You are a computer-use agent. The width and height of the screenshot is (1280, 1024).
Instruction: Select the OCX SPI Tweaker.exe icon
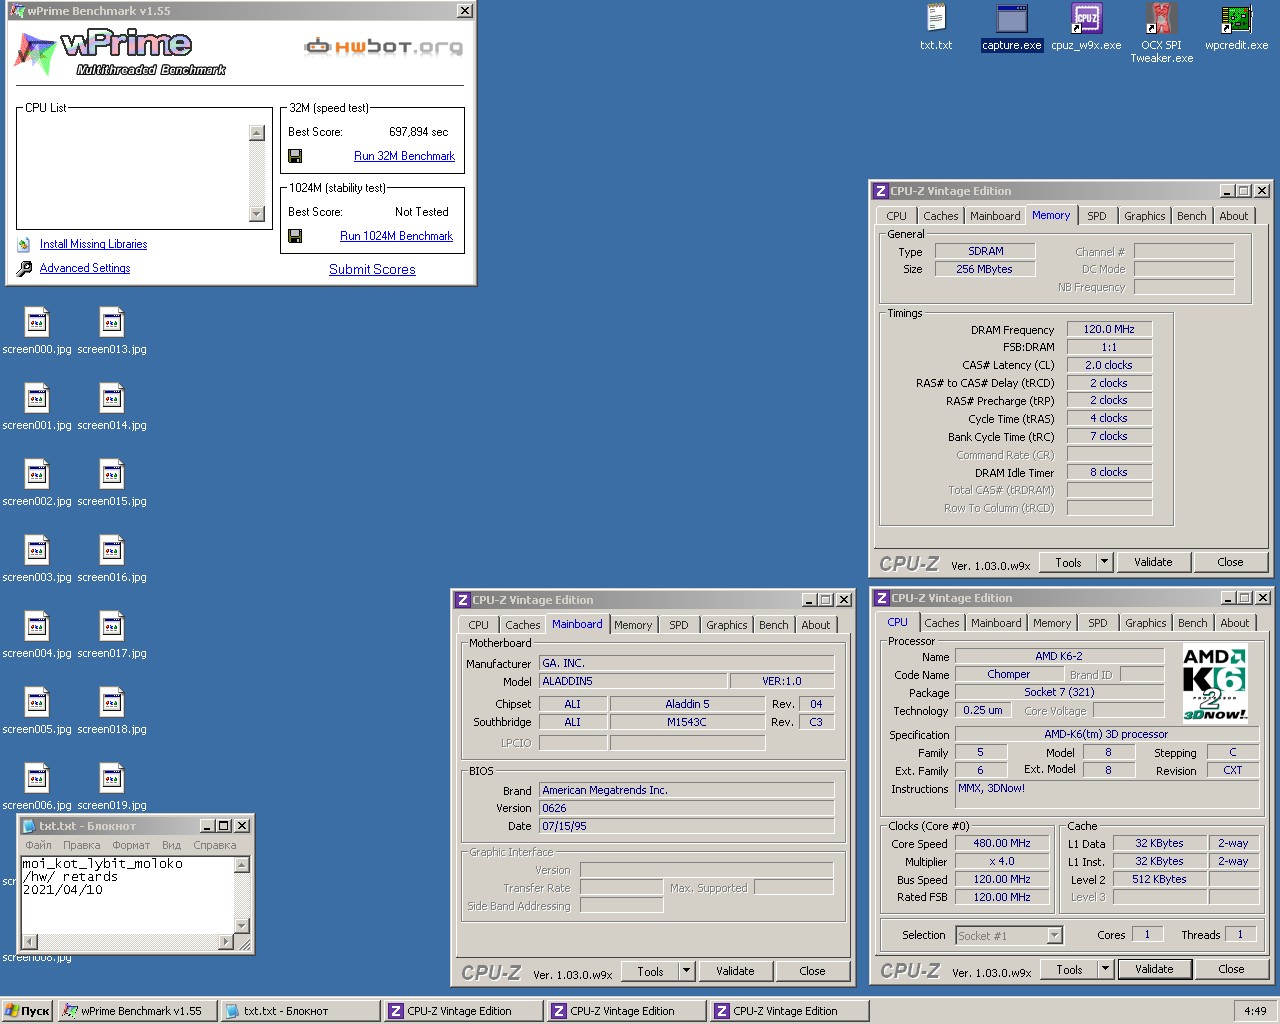pyautogui.click(x=1161, y=33)
